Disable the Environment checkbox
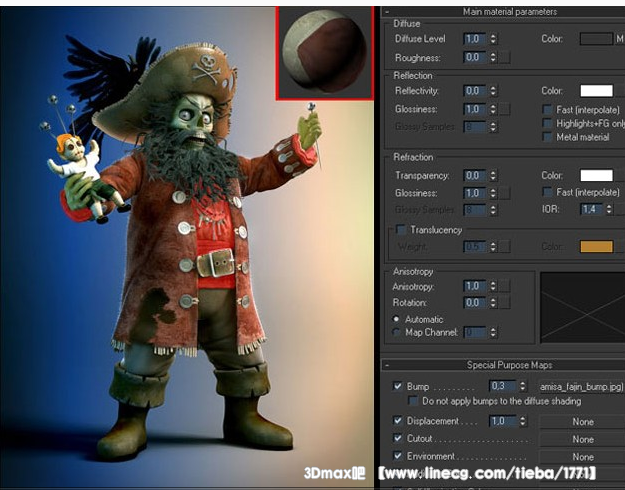Viewport: 625px width, 490px height. click(397, 456)
